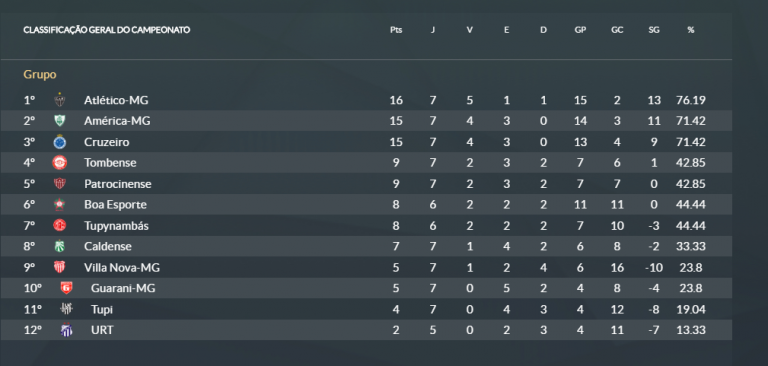The height and width of the screenshot is (366, 768).
Task: Select the URT team badge
Action: coord(66,330)
